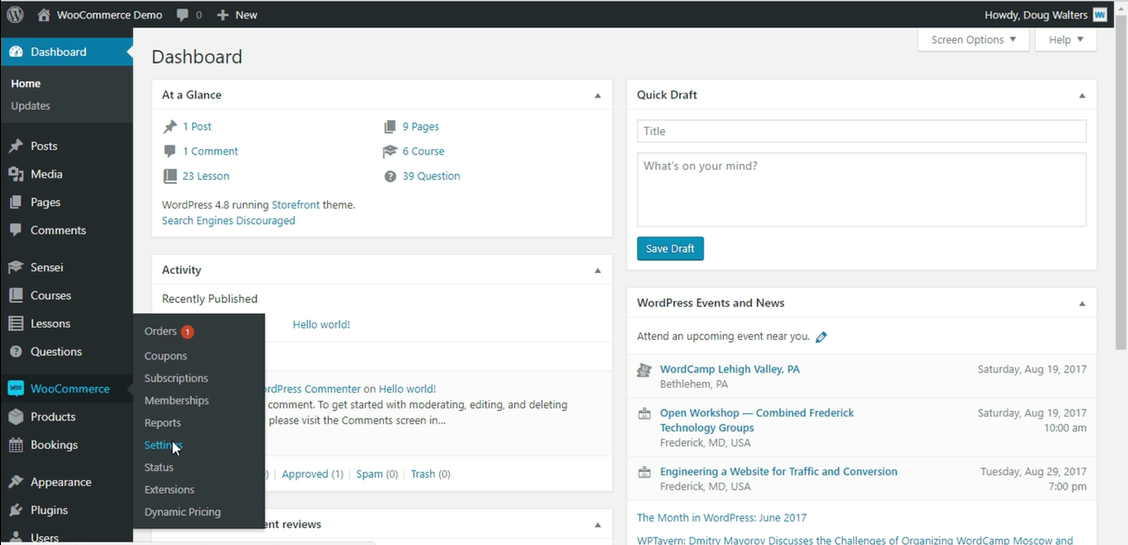The image size is (1128, 545).
Task: Click the WooCommerce logo icon in sidebar
Action: click(x=16, y=388)
